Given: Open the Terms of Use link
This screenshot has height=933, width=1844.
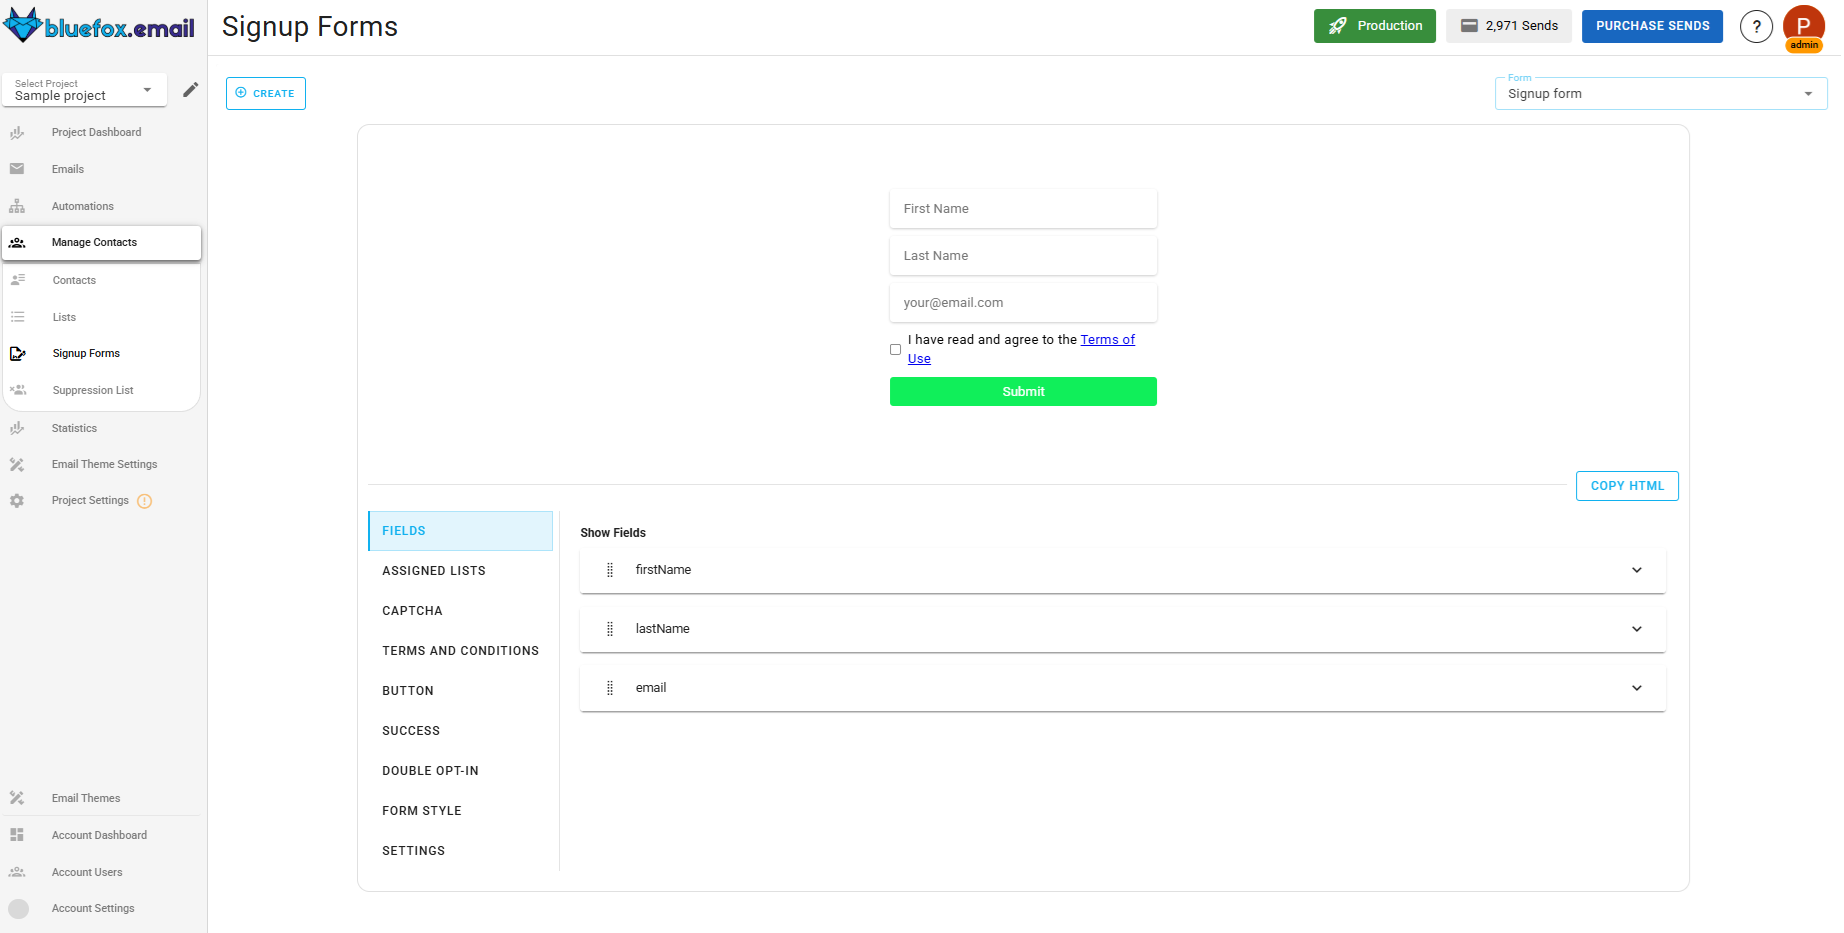Looking at the screenshot, I should pos(1108,339).
